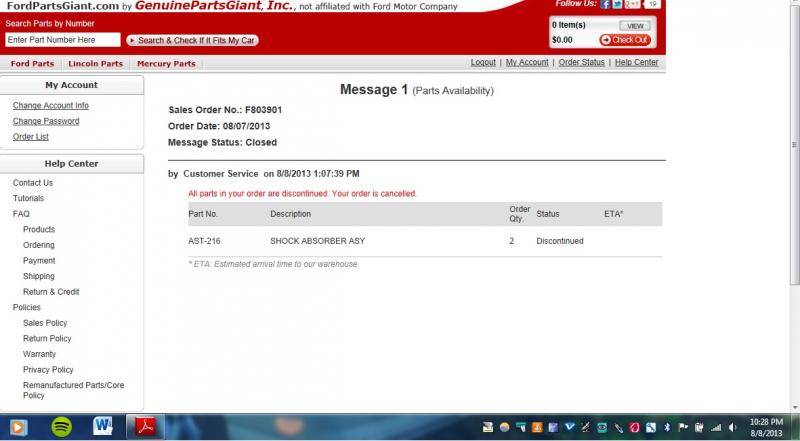
Task: Open the Twitter follow icon
Action: [x=617, y=5]
